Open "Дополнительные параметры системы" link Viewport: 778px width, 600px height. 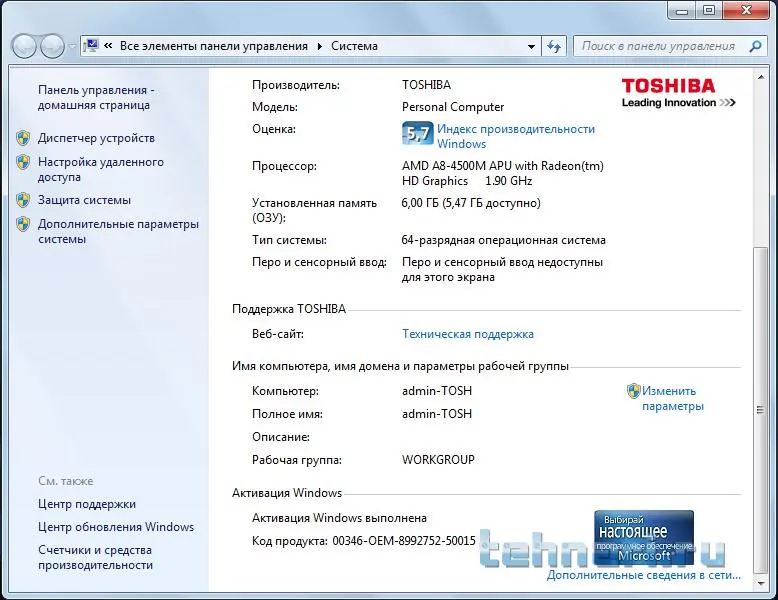pyautogui.click(x=119, y=231)
